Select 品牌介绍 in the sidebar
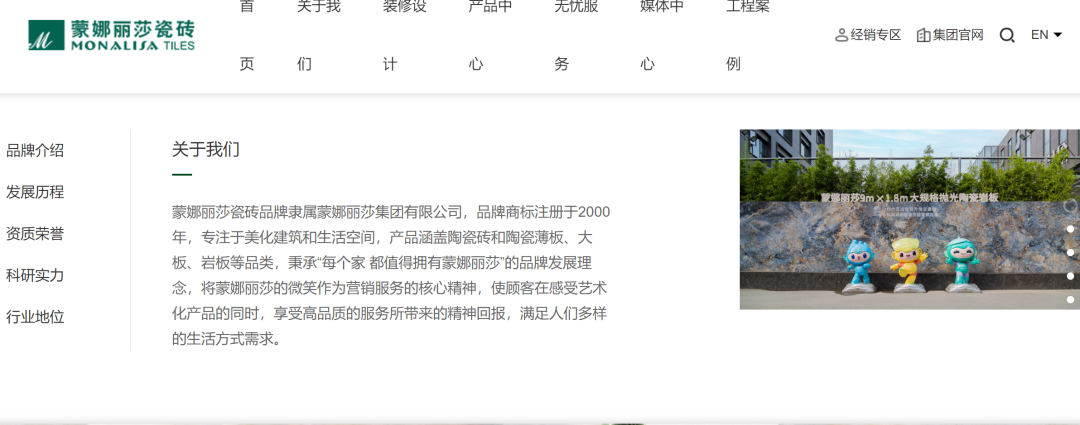This screenshot has width=1080, height=425. (35, 150)
